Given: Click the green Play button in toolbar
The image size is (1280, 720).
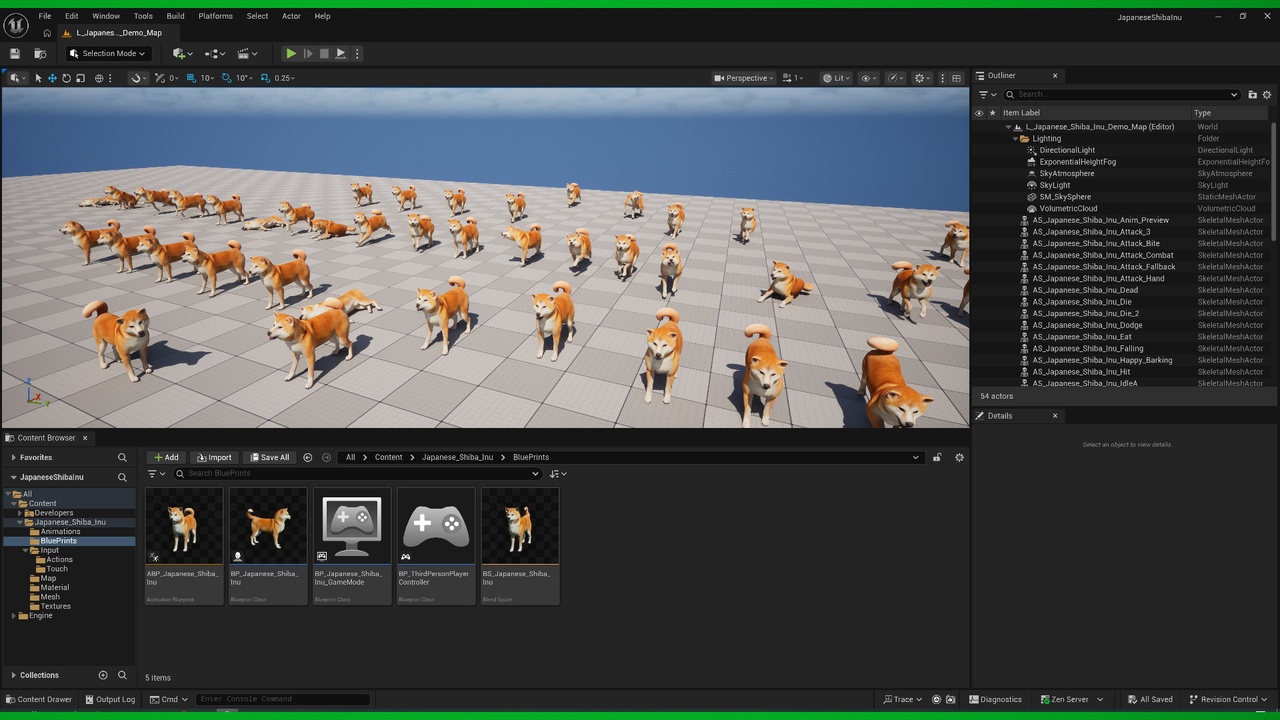Looking at the screenshot, I should click(x=291, y=53).
